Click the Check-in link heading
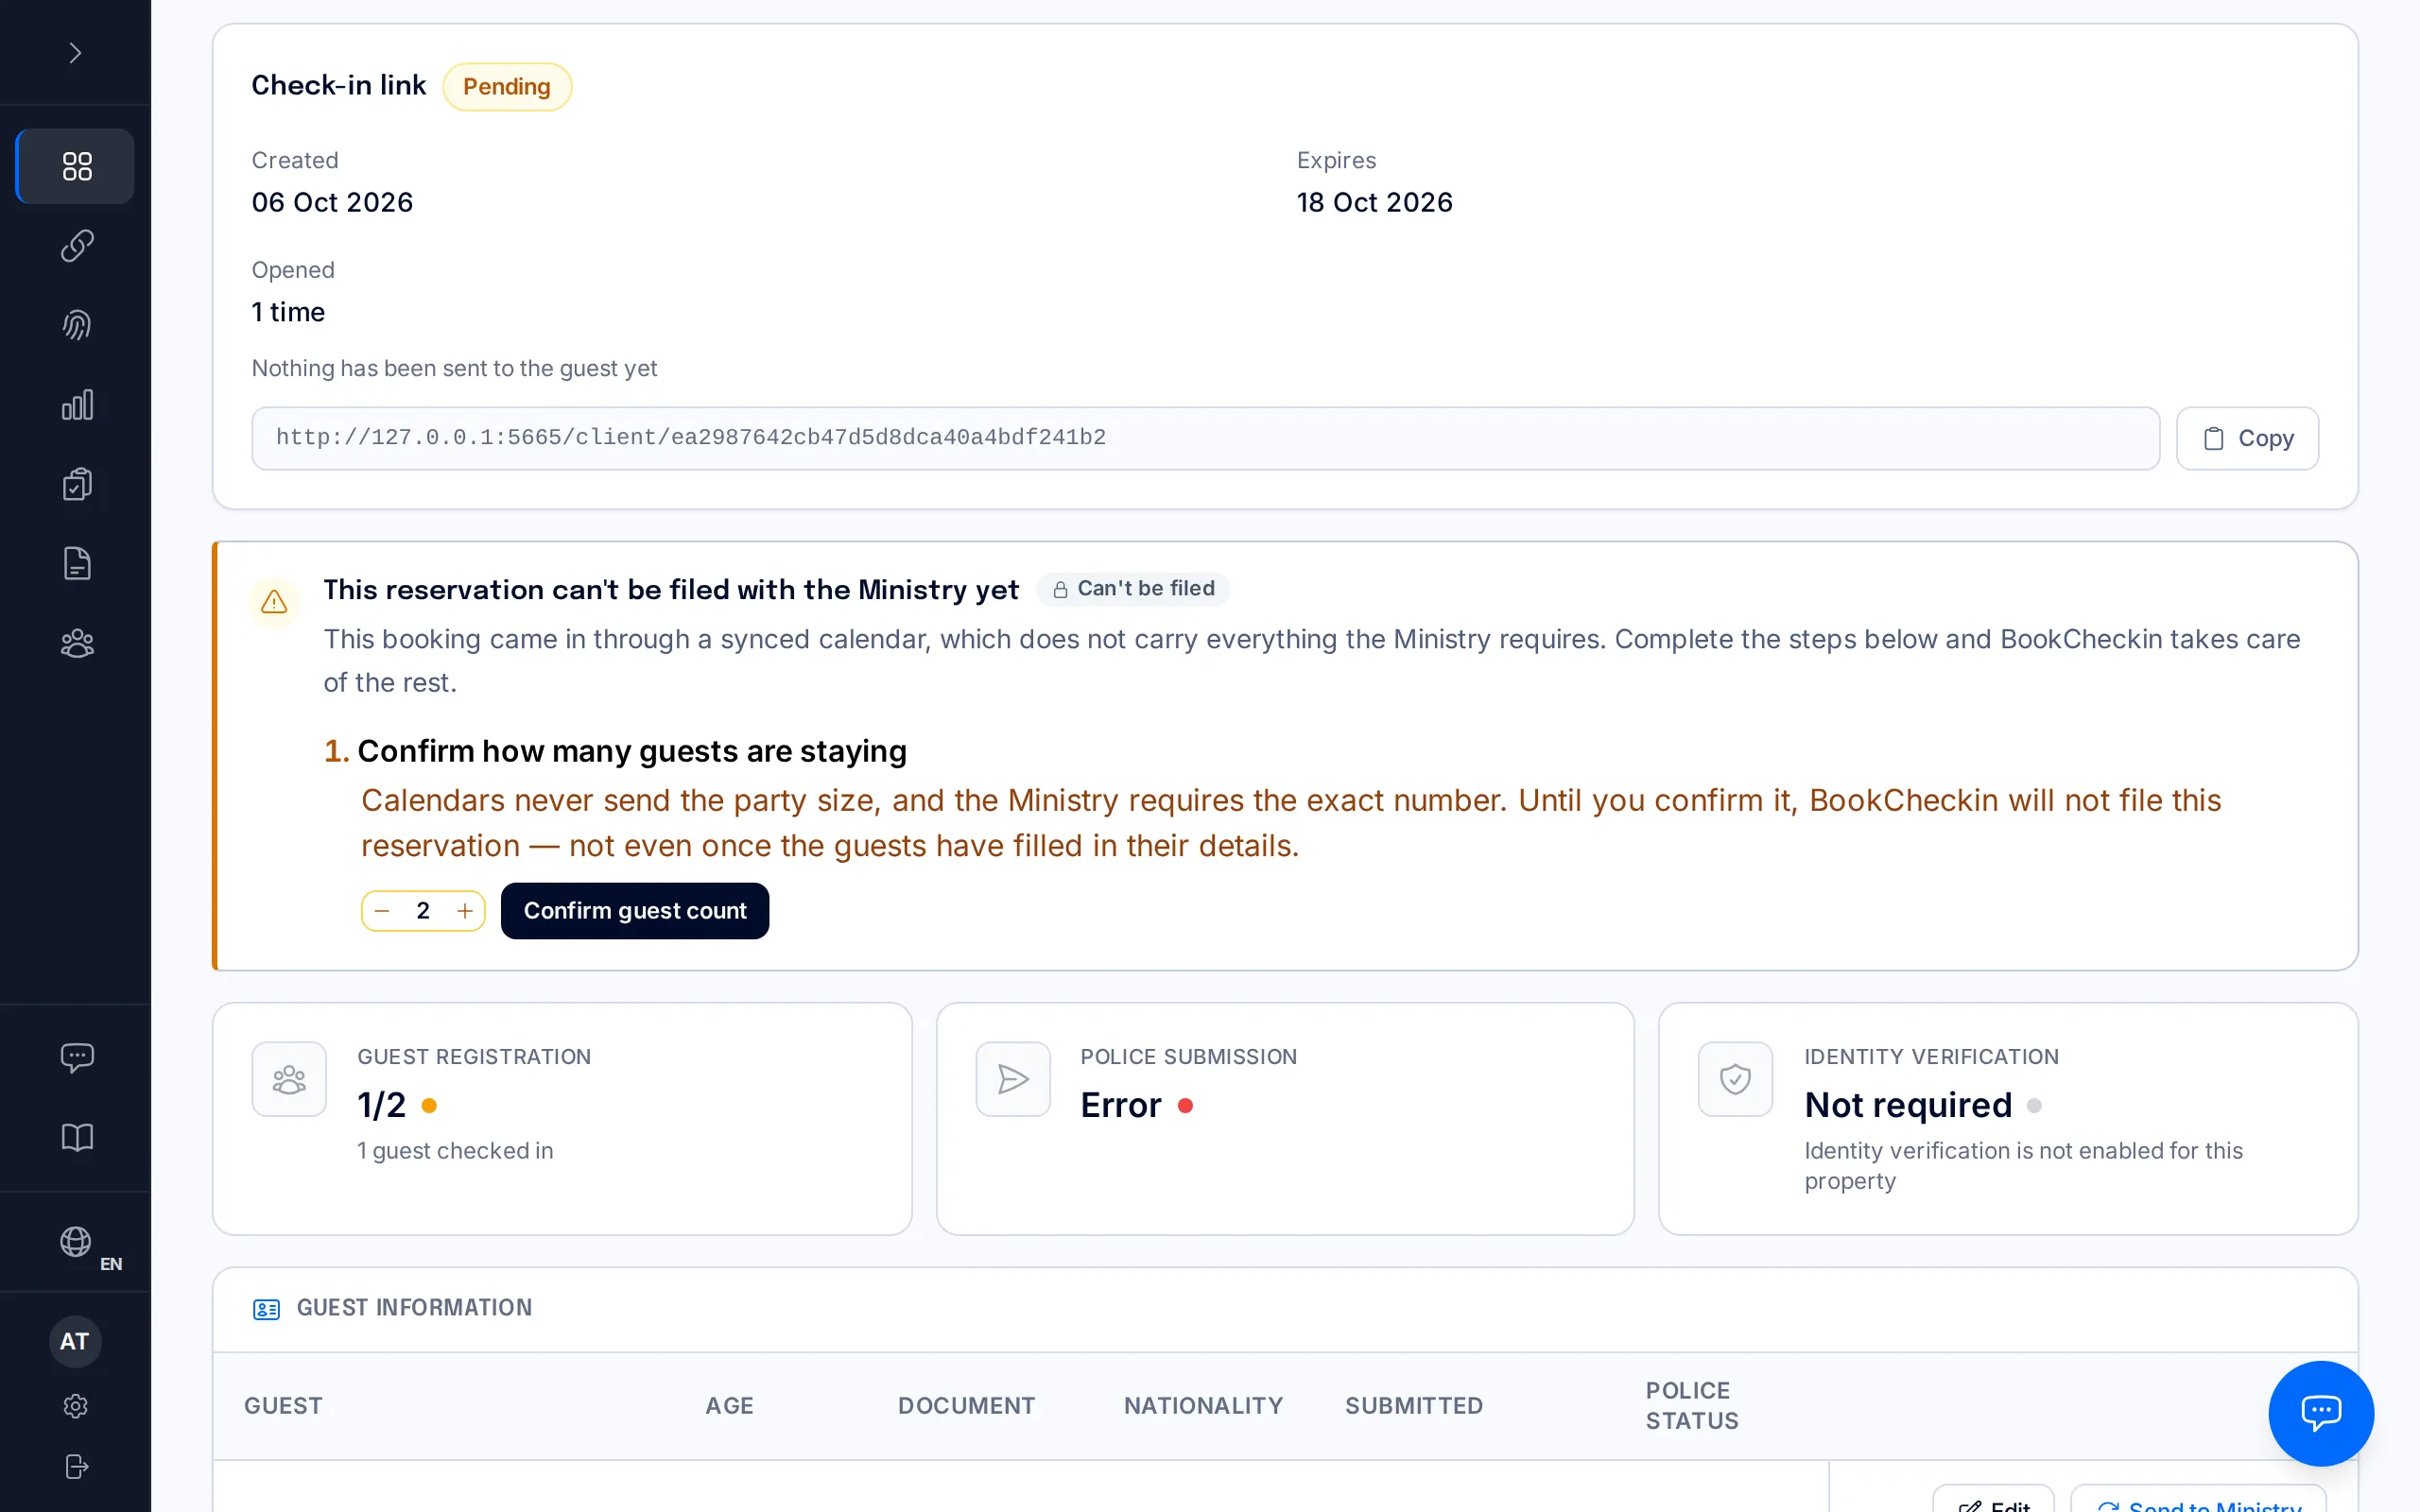 (338, 85)
